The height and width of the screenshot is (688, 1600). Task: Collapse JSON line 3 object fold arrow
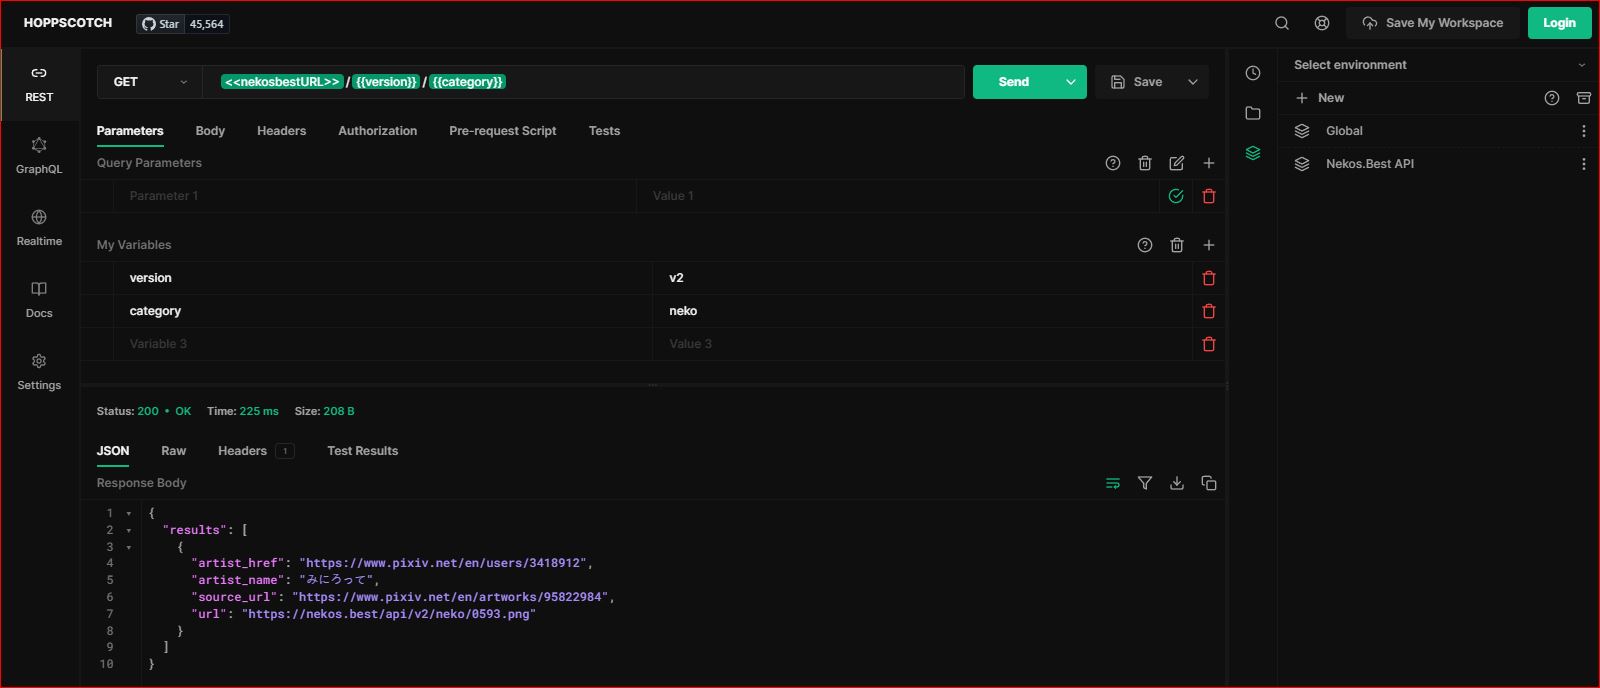click(x=129, y=548)
